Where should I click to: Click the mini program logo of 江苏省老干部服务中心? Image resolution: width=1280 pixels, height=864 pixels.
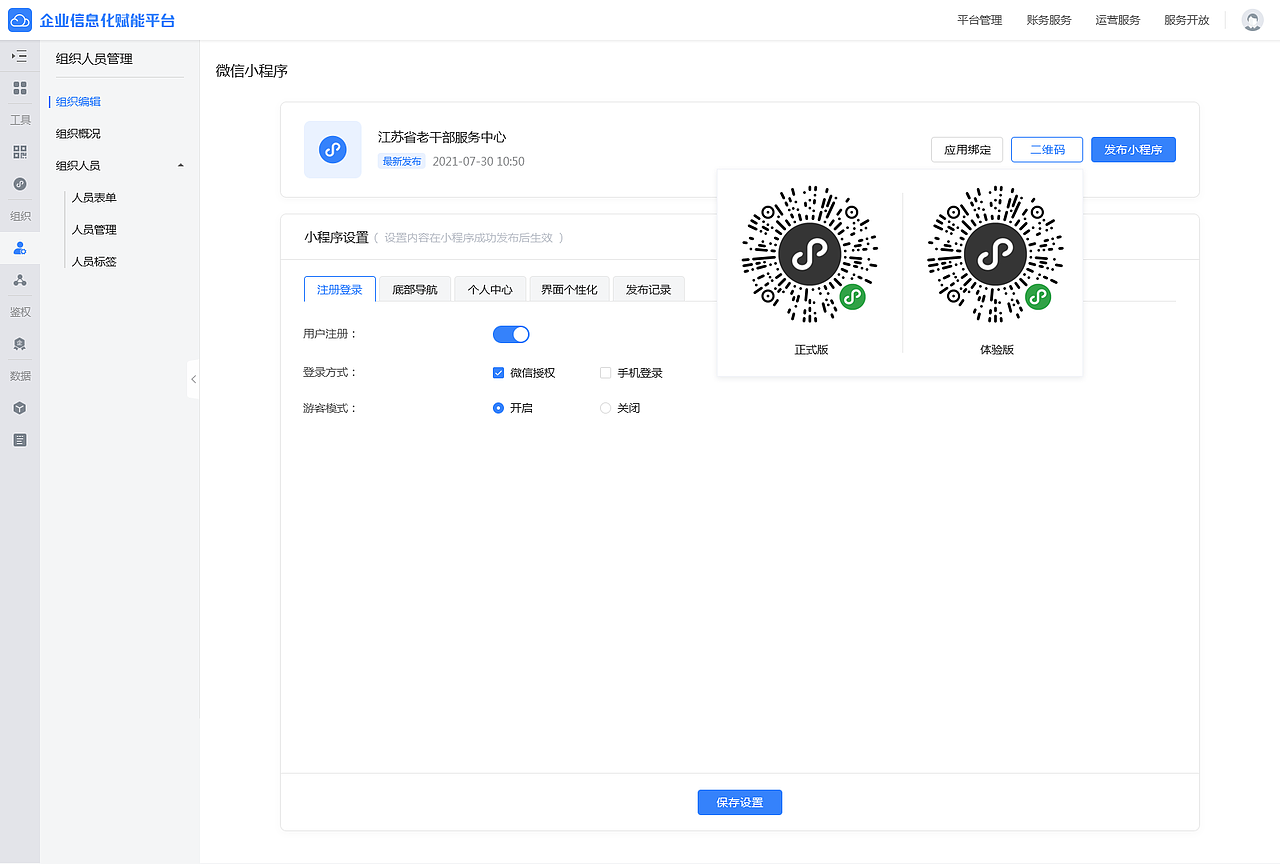333,150
